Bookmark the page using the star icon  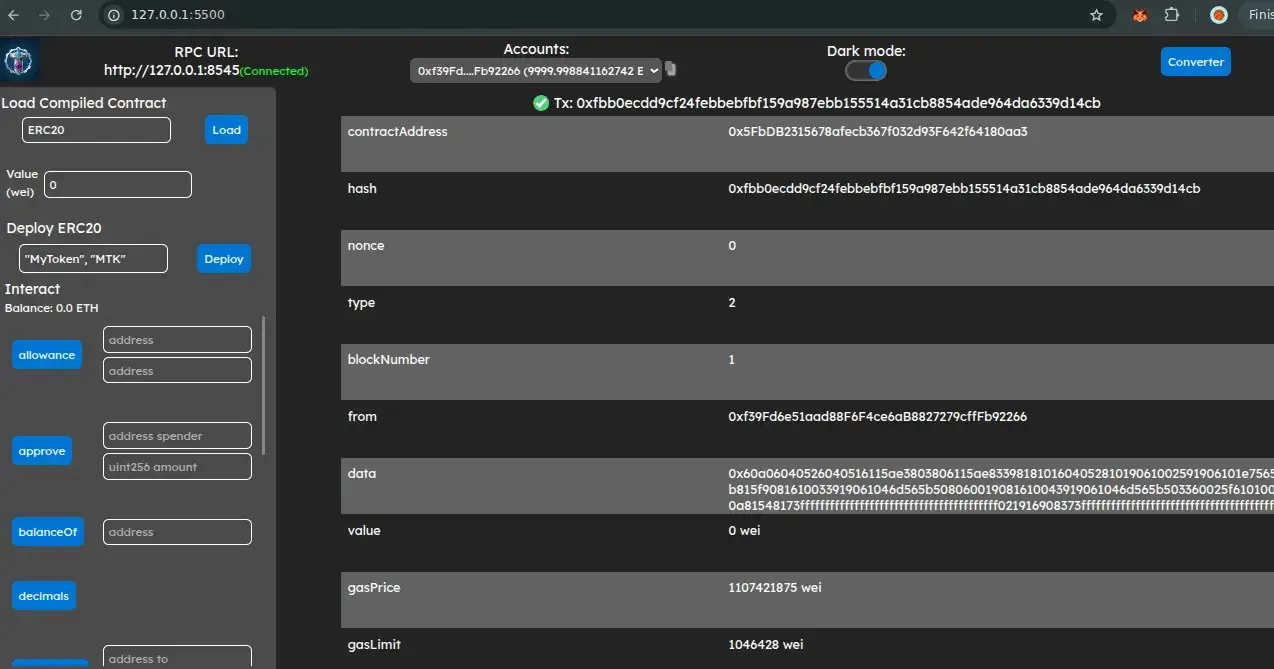(x=1096, y=15)
